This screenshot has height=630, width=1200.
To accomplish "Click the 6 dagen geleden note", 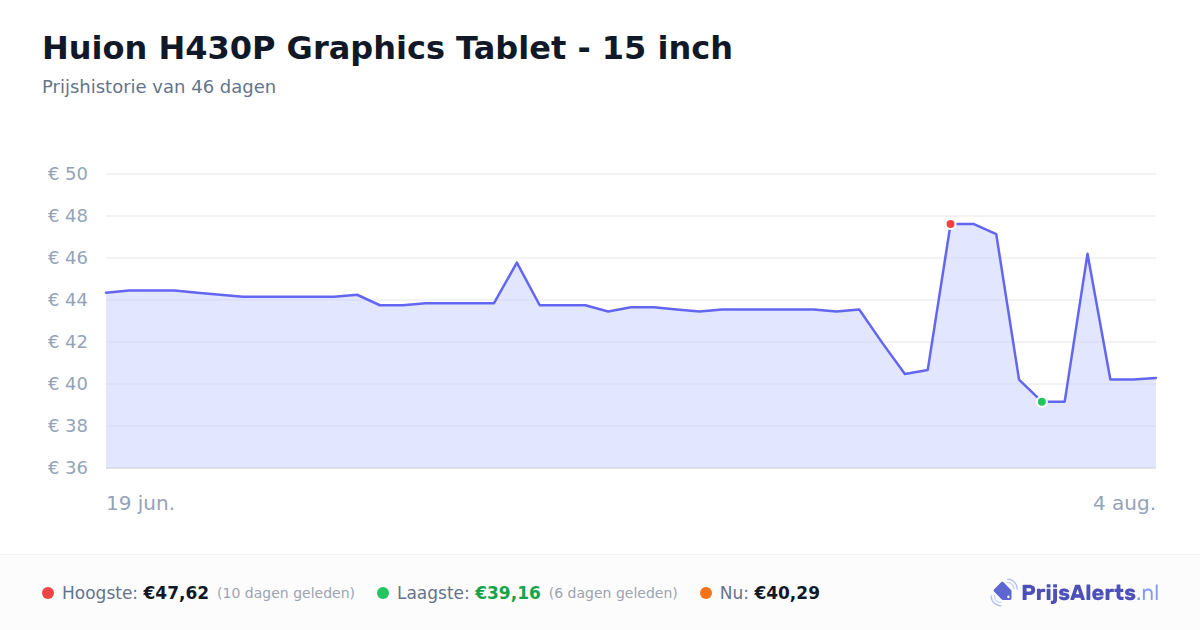I will 613,593.
